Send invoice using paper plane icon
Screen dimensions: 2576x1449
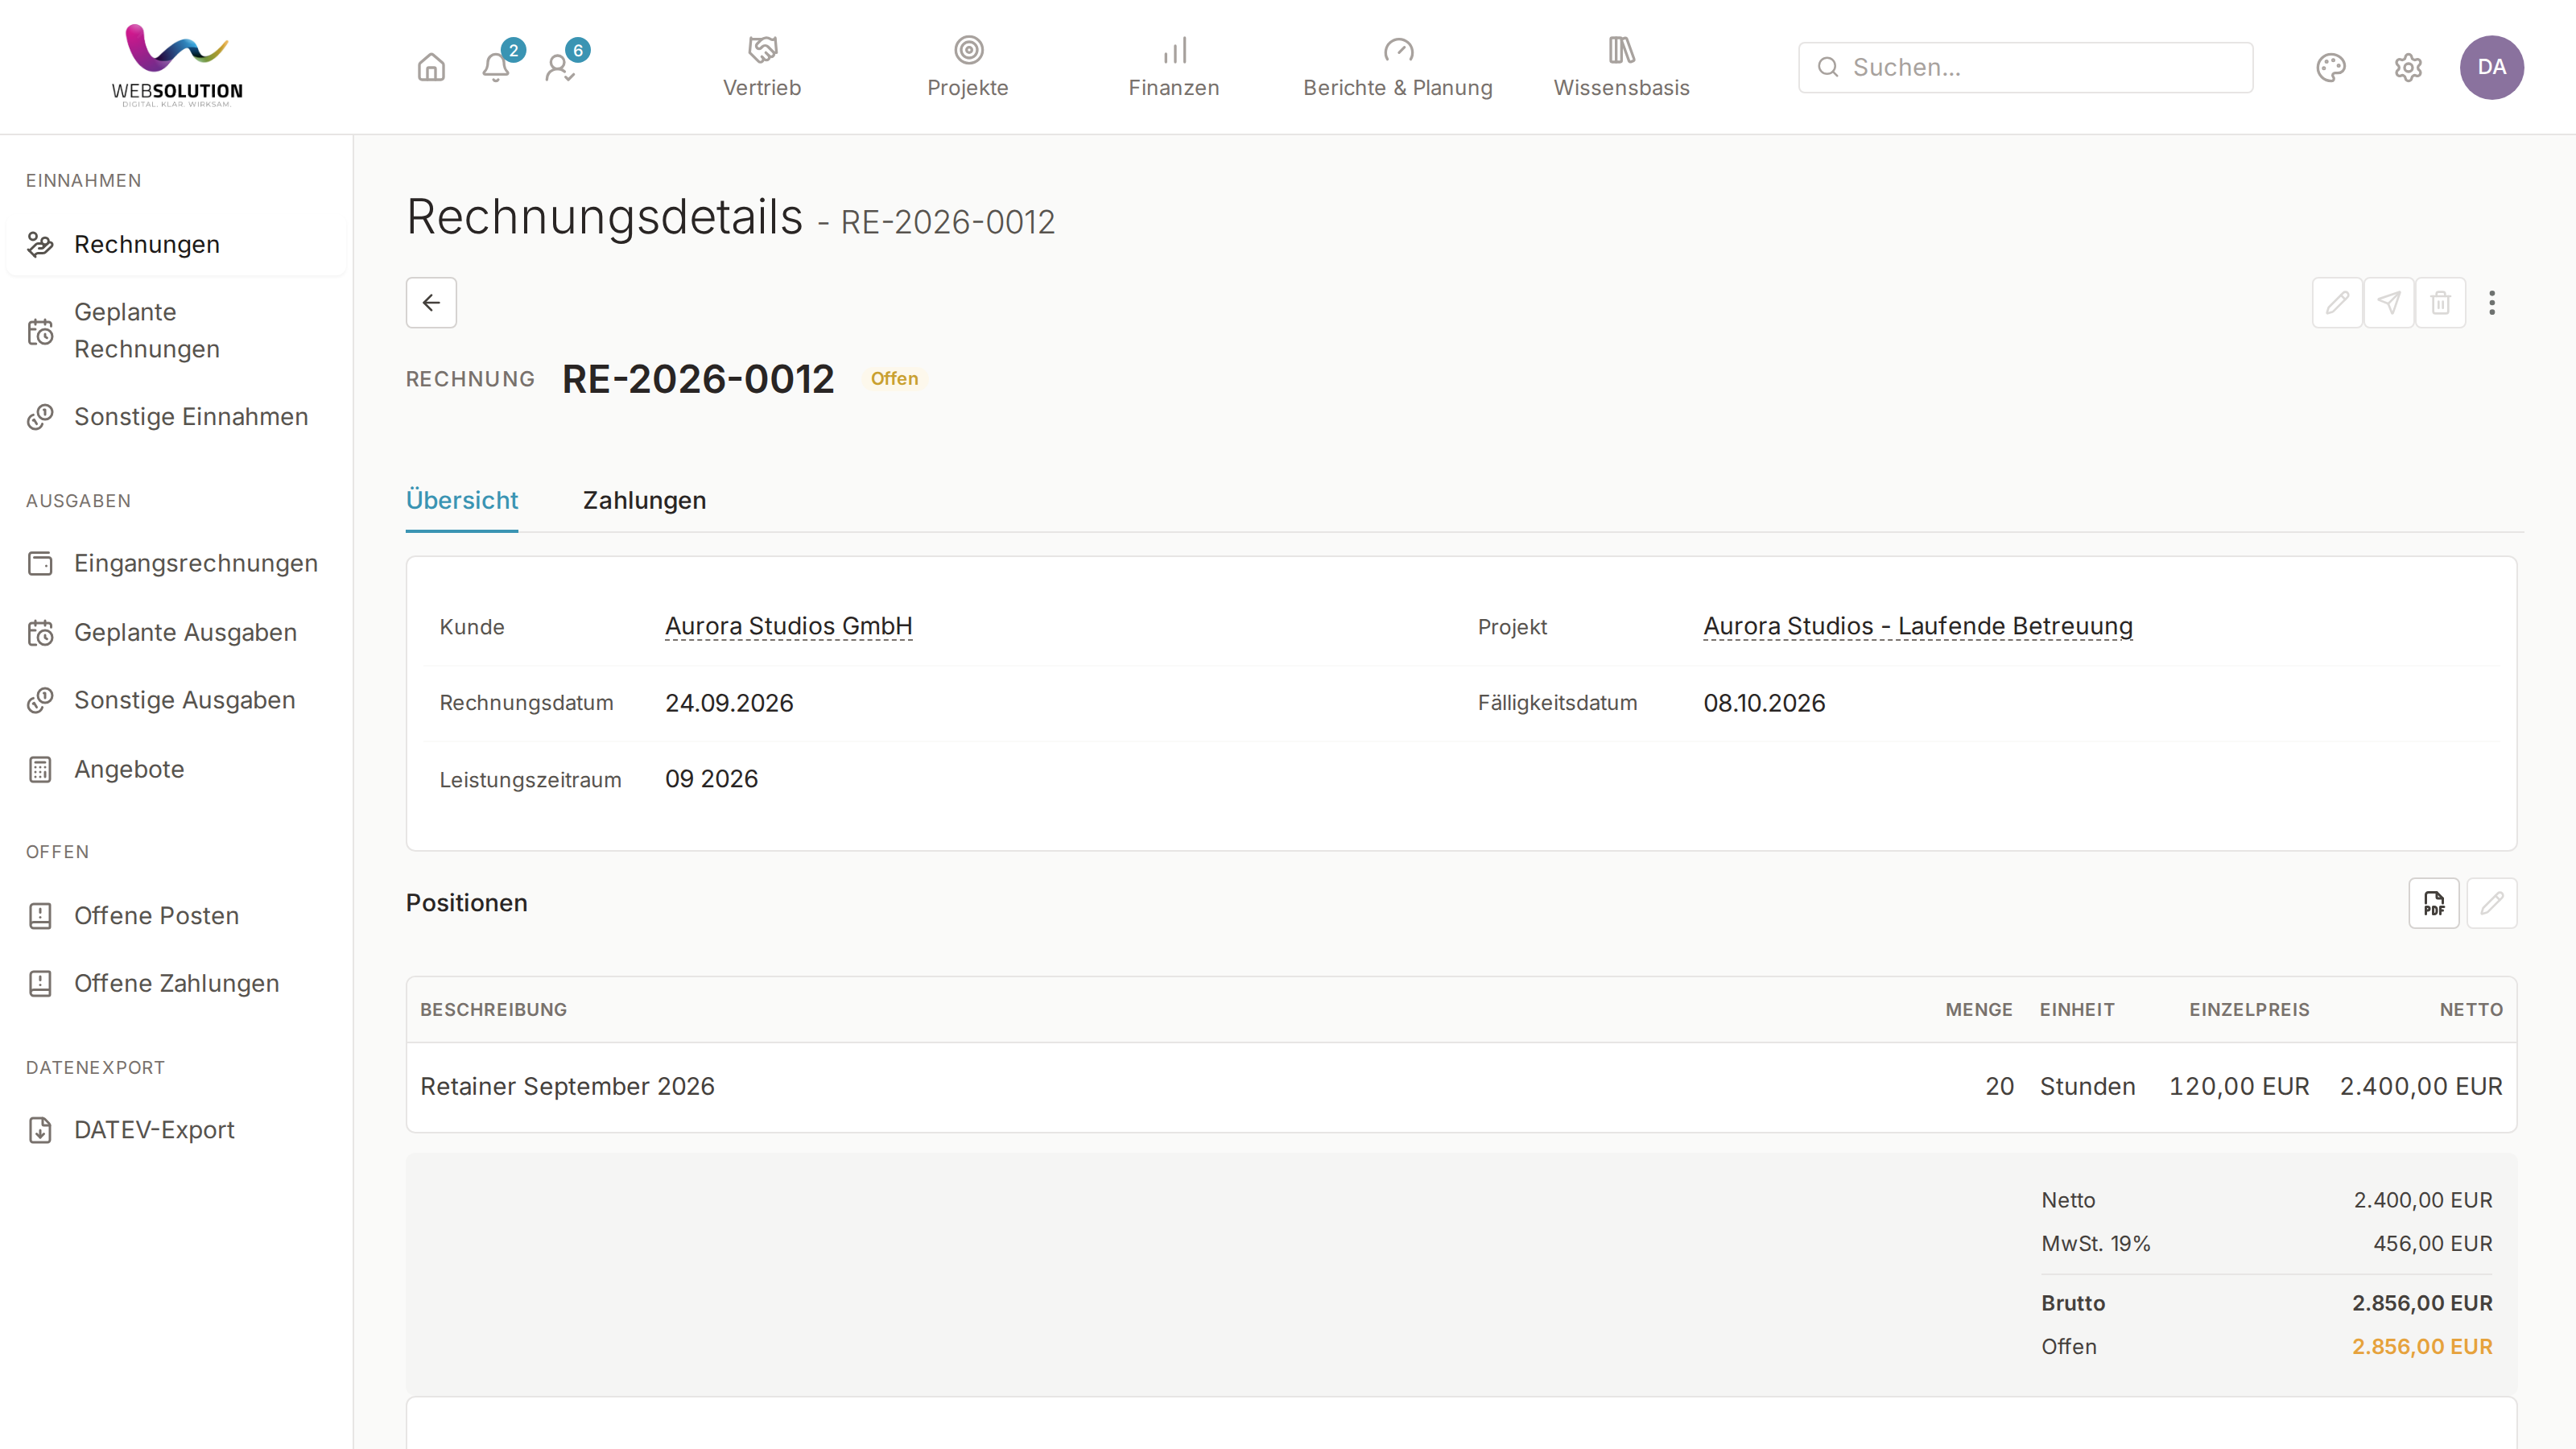(x=2389, y=302)
